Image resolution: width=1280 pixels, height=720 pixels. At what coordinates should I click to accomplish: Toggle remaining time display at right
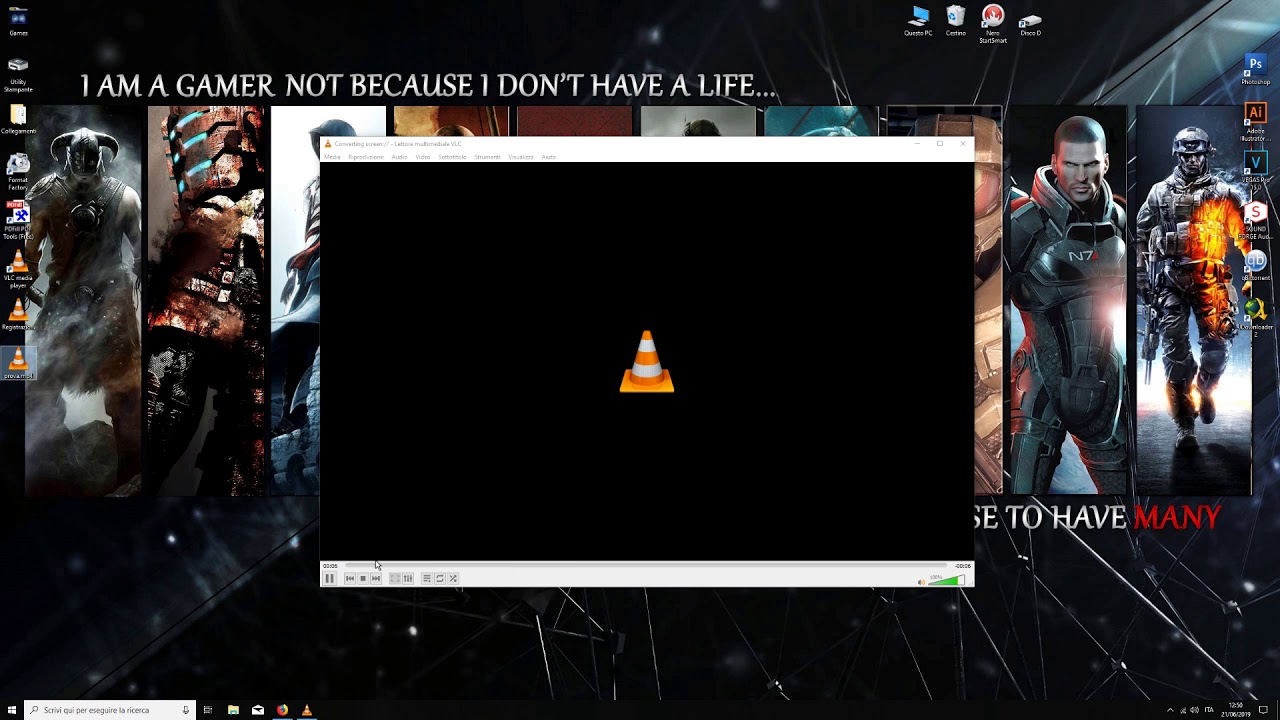[962, 566]
